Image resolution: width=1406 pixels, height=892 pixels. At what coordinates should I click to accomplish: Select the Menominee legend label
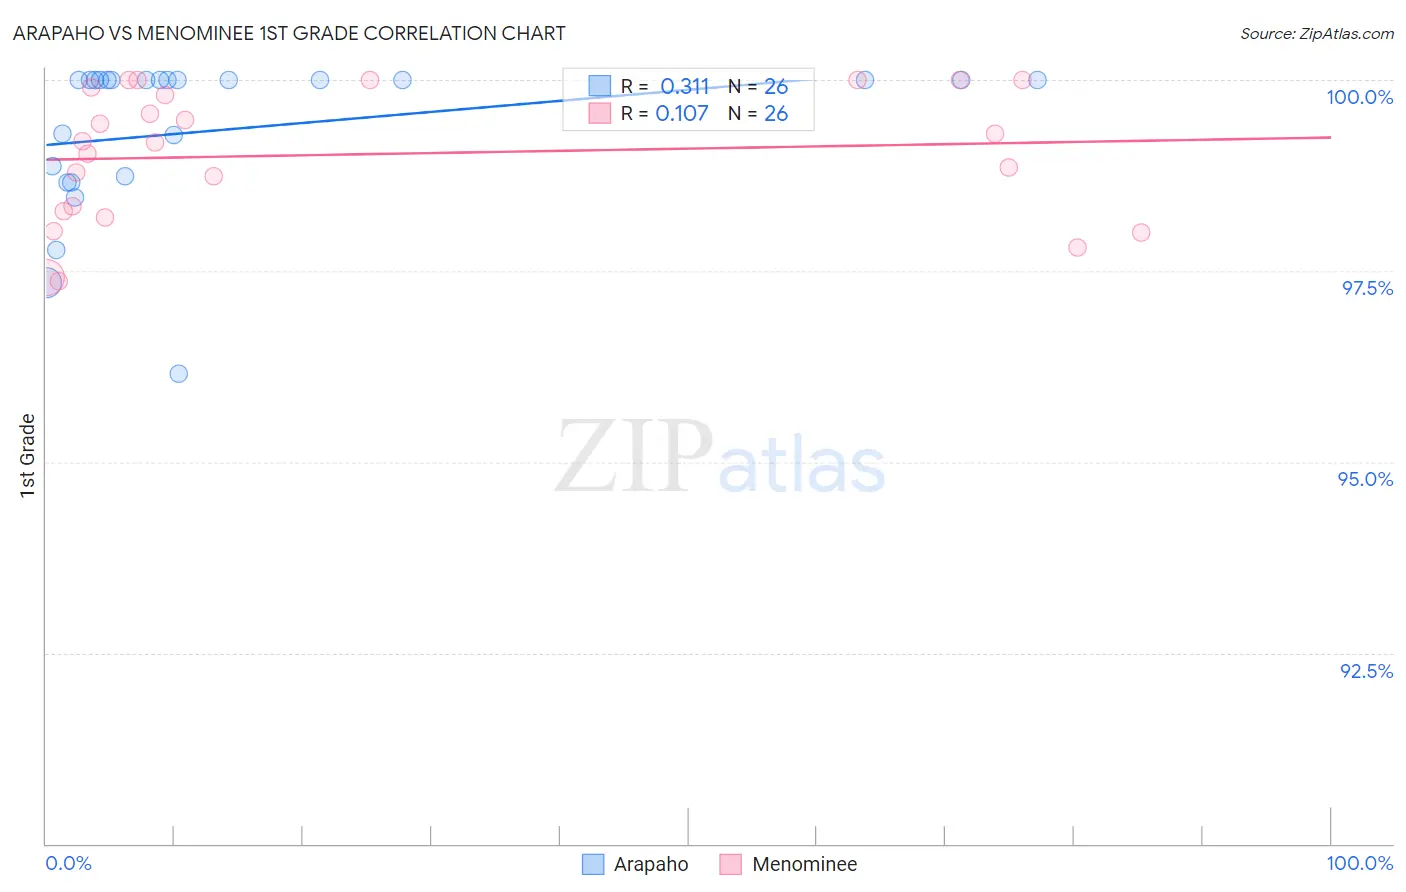(805, 864)
